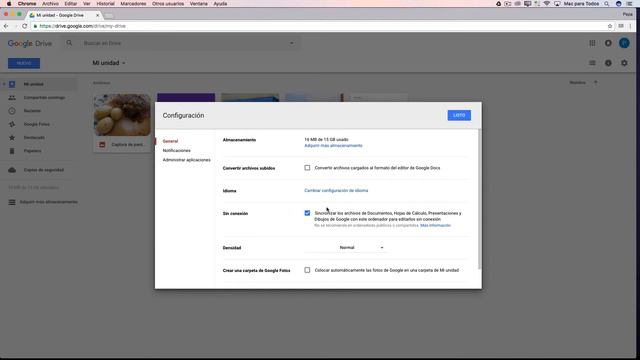Go back in Chrome
This screenshot has height=360, width=640.
click(x=6, y=26)
